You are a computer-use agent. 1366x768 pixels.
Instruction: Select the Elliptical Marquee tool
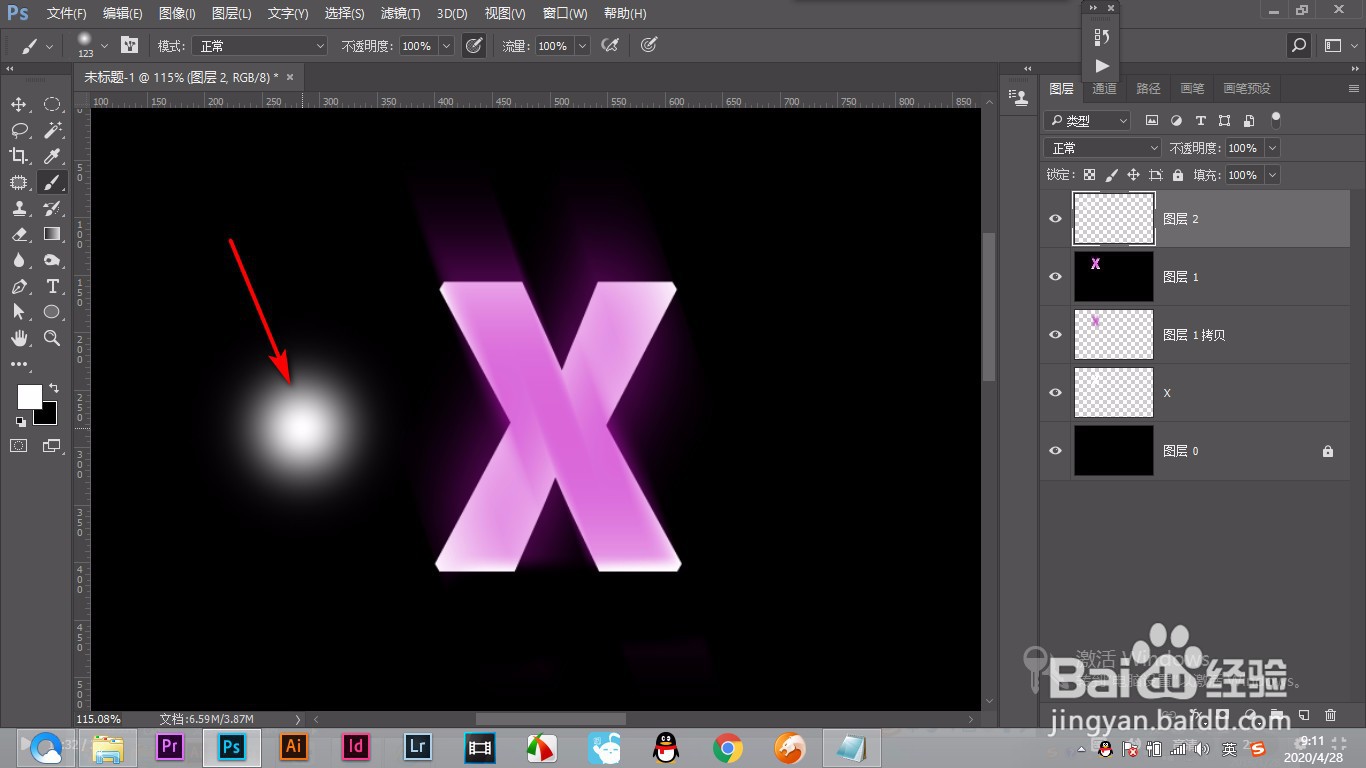pos(52,104)
